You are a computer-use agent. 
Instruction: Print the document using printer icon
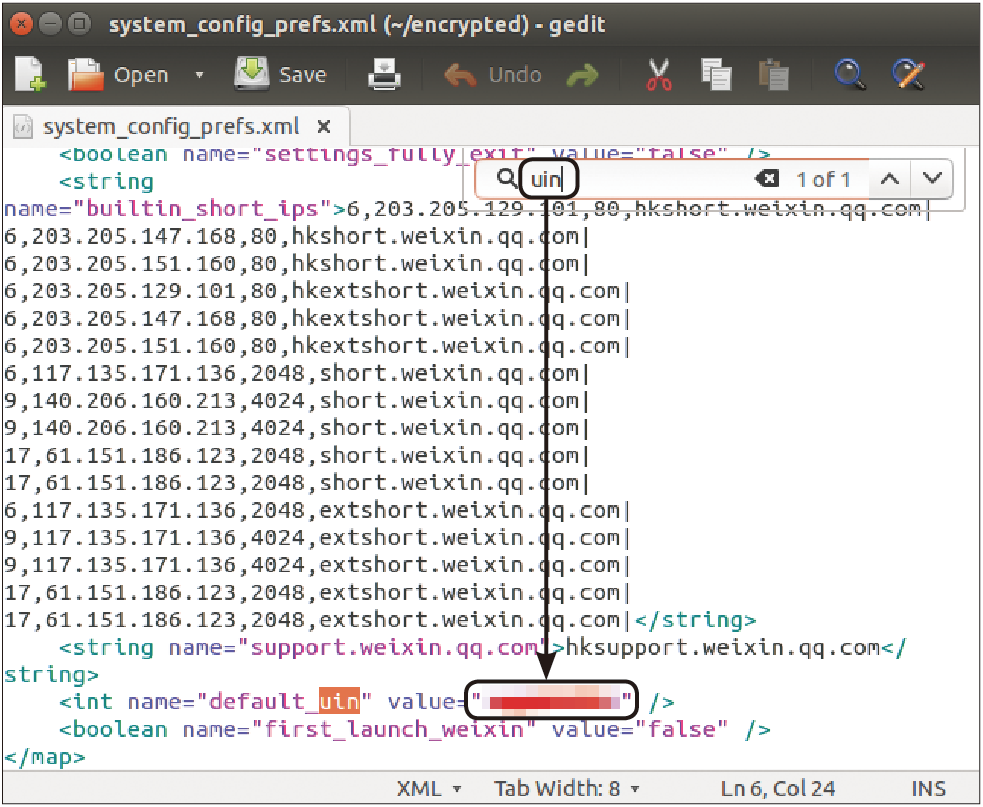(384, 75)
